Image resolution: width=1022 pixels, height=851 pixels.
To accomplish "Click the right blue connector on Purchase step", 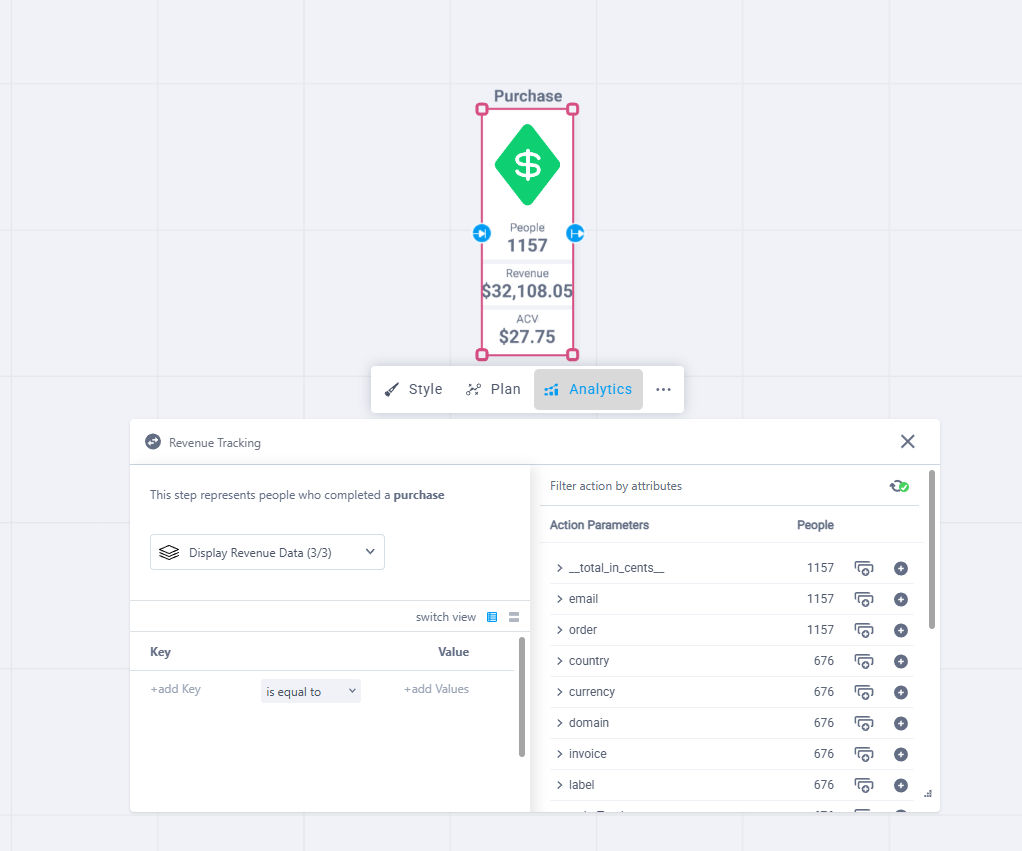I will click(x=575, y=233).
